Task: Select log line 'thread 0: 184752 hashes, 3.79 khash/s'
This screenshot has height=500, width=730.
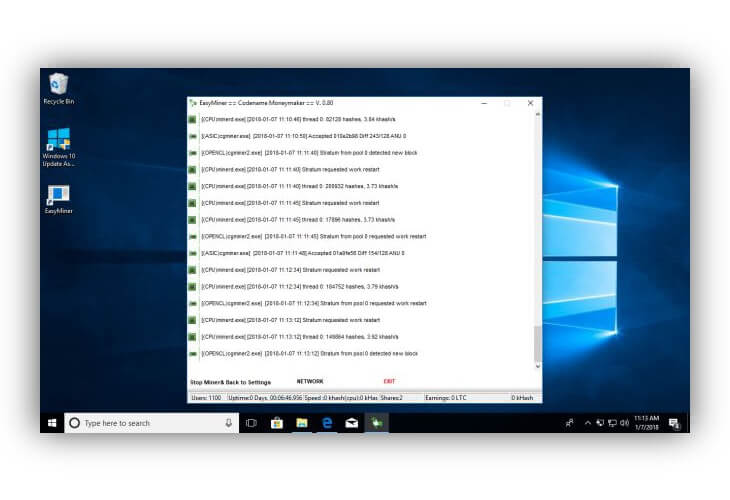Action: pyautogui.click(x=299, y=287)
